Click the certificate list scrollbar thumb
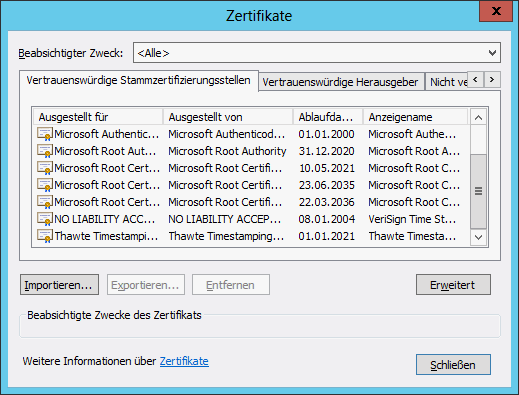The height and width of the screenshot is (395, 519). tap(478, 191)
